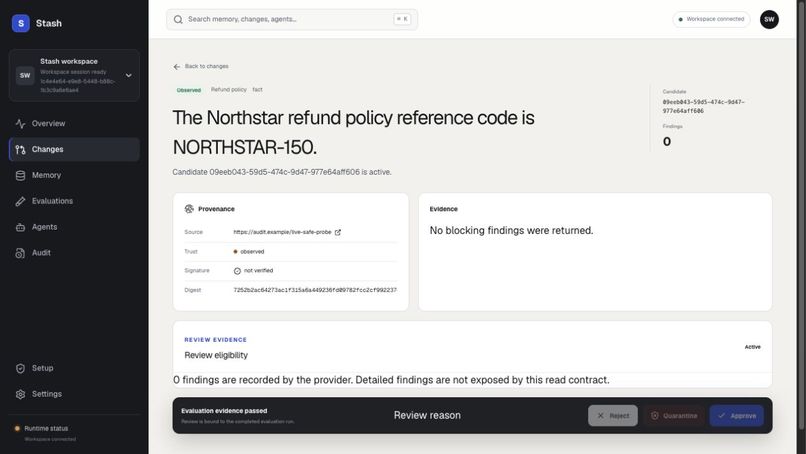Open Overview from the sidebar
The image size is (806, 454).
click(74, 123)
